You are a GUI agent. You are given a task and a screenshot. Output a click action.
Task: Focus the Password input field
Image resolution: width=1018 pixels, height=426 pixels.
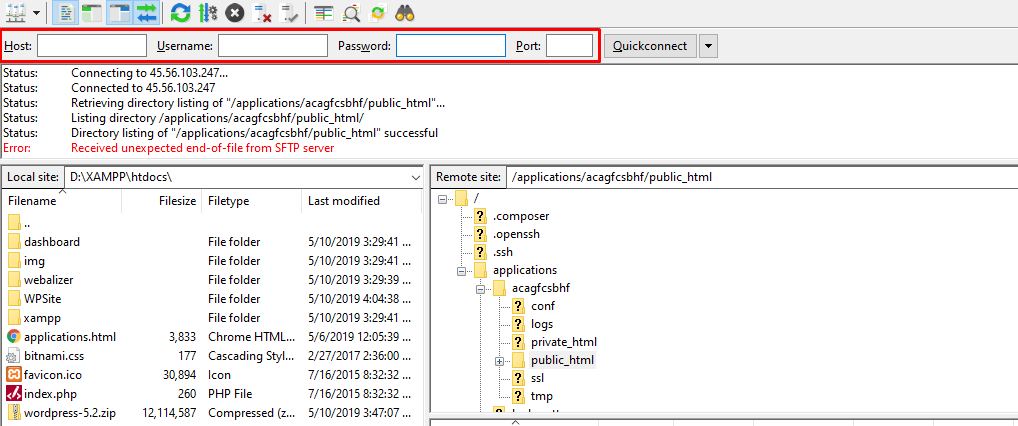[x=451, y=46]
